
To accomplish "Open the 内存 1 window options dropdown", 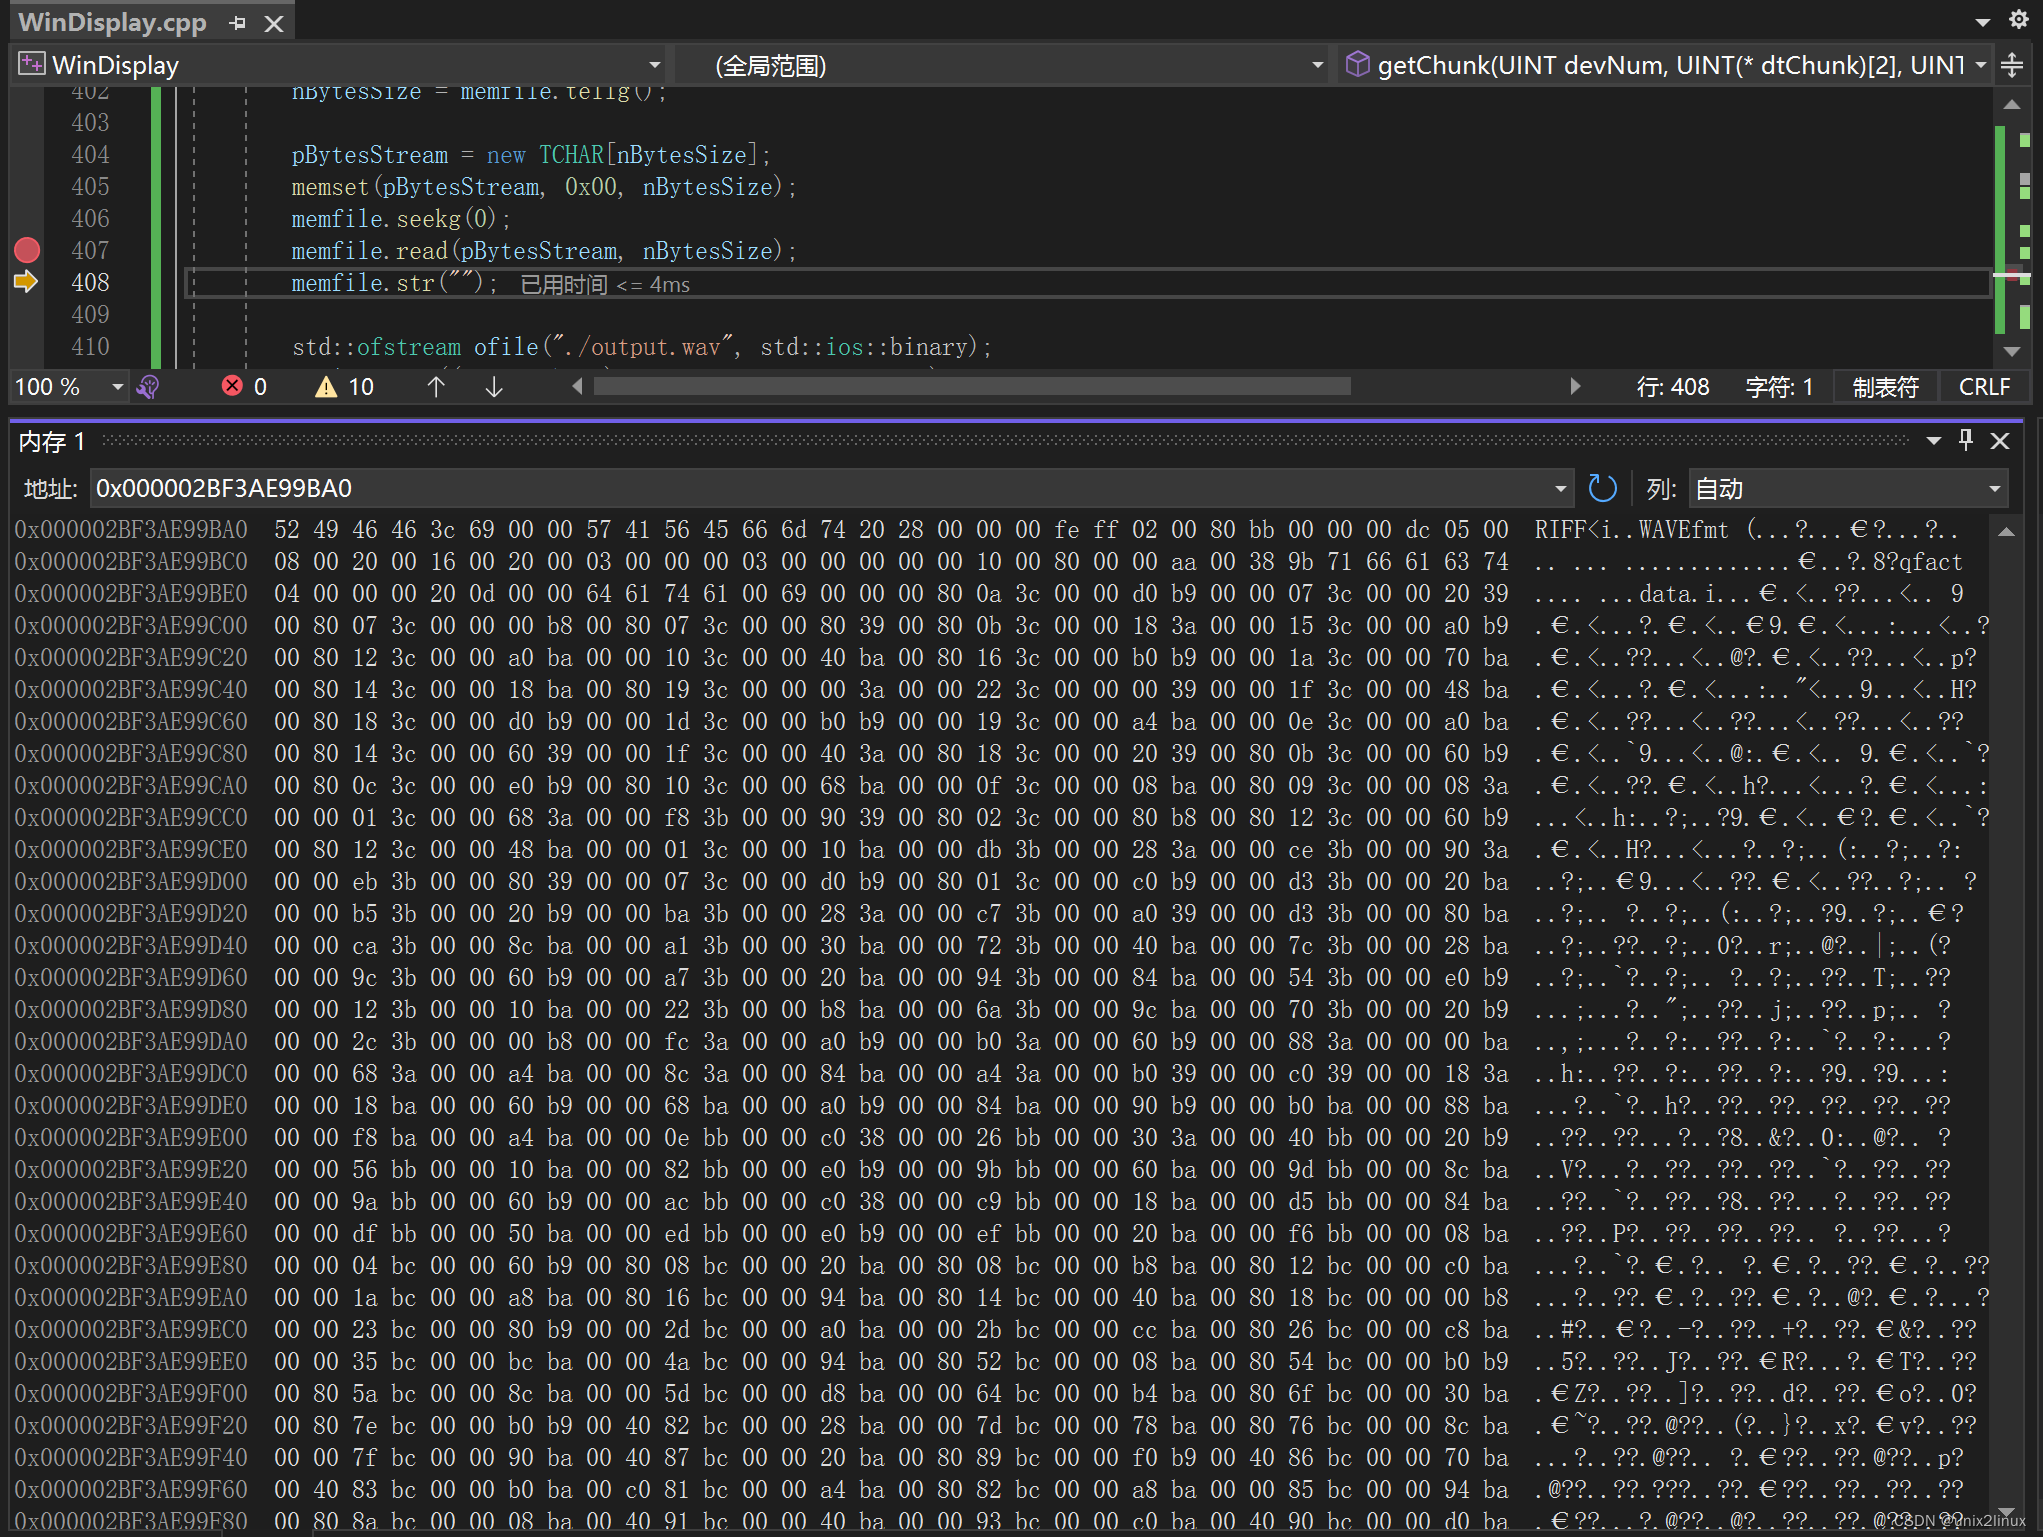I will coord(1934,441).
